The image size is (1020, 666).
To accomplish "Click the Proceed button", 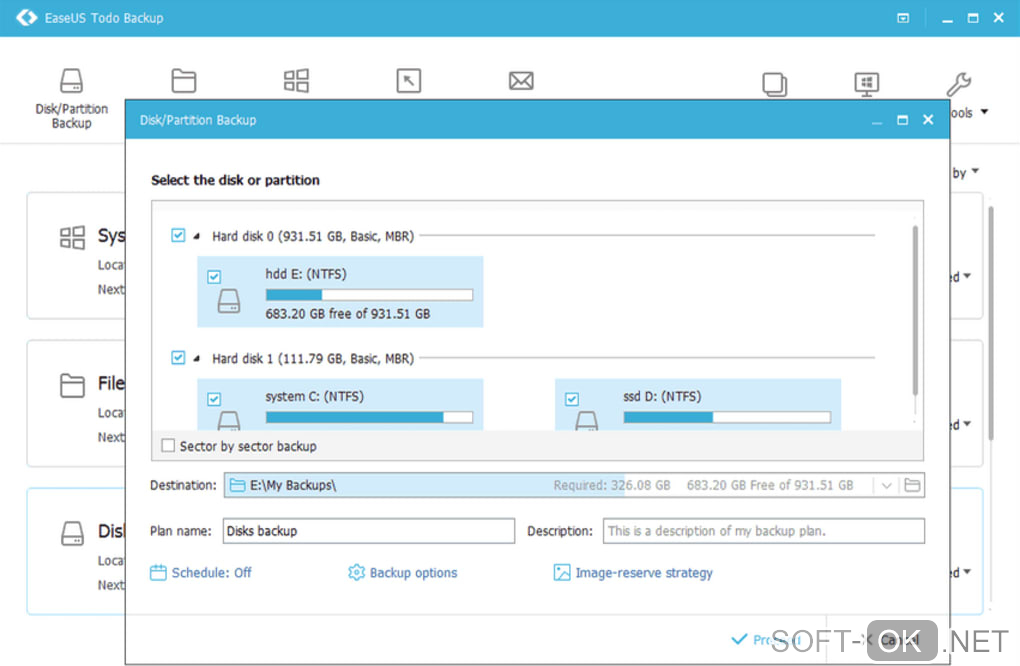I will click(x=767, y=640).
